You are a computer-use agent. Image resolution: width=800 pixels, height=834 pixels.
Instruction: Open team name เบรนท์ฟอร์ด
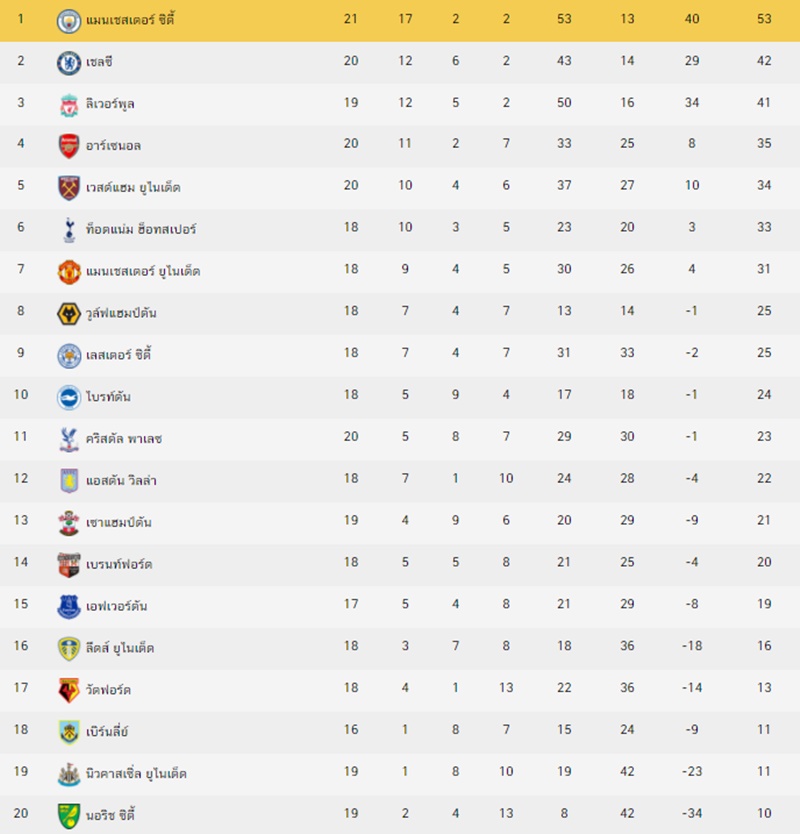pos(119,564)
